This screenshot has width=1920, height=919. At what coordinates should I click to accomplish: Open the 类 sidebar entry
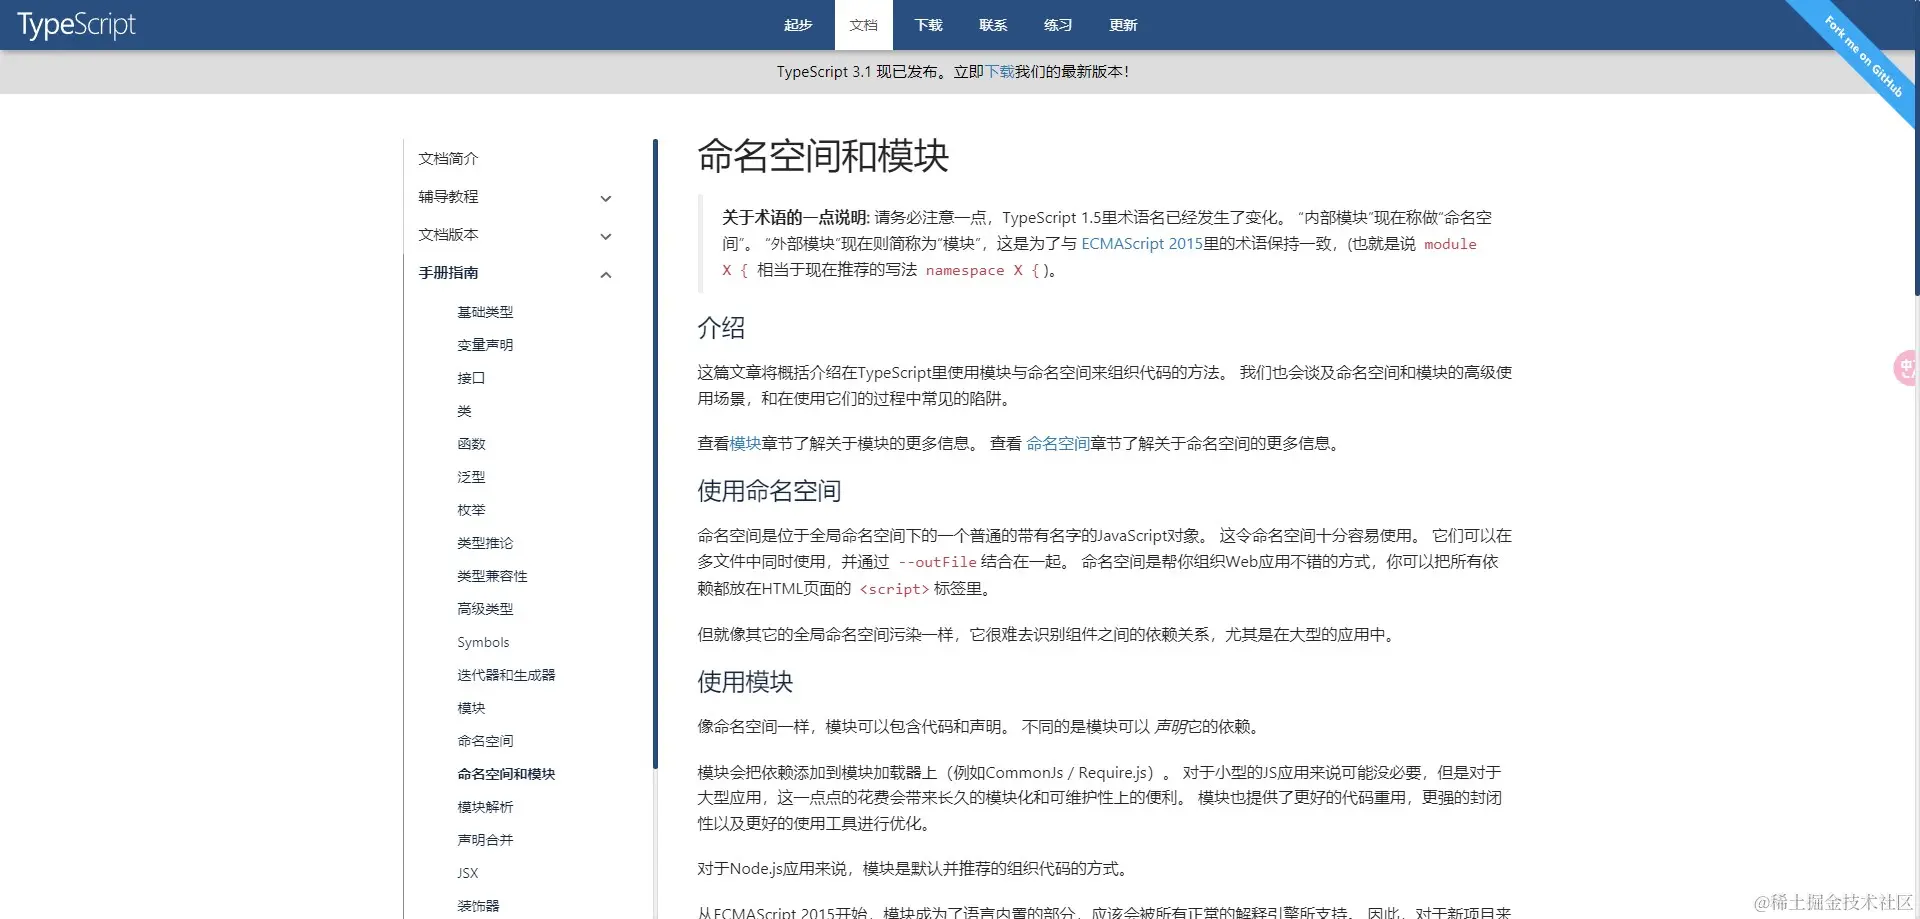pyautogui.click(x=464, y=411)
